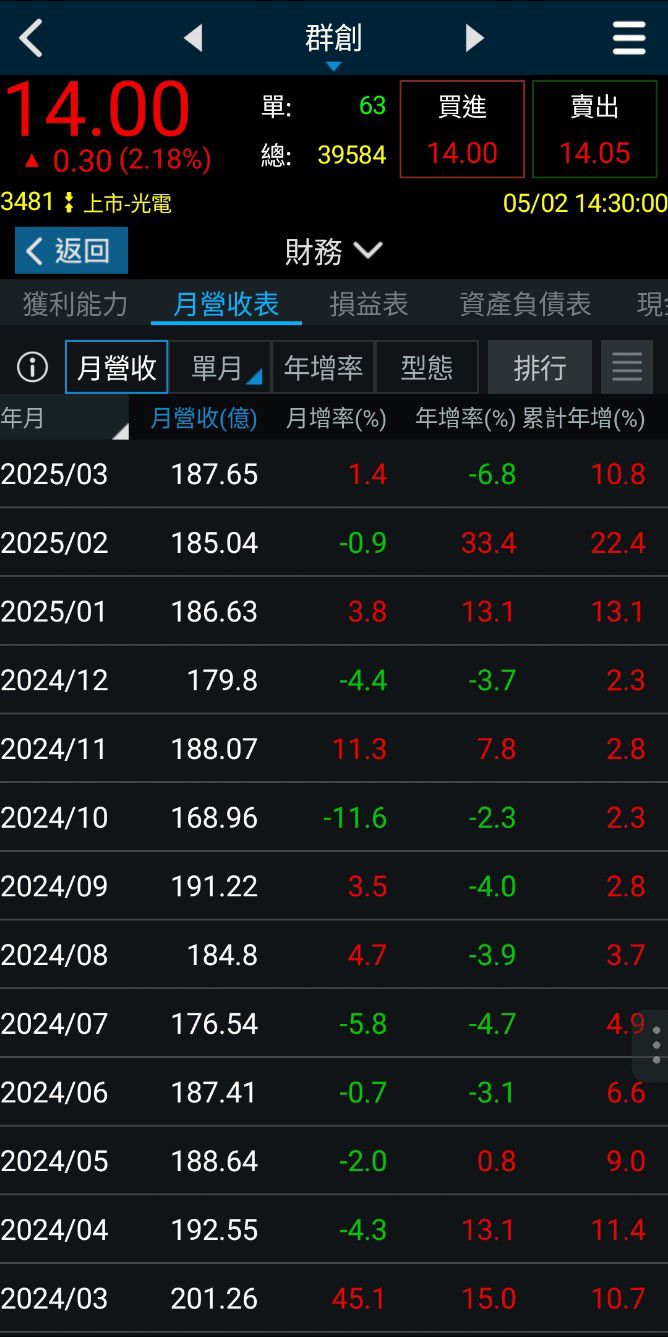This screenshot has width=668, height=1337.
Task: Select the 2024/06 row date
Action: [x=54, y=1092]
